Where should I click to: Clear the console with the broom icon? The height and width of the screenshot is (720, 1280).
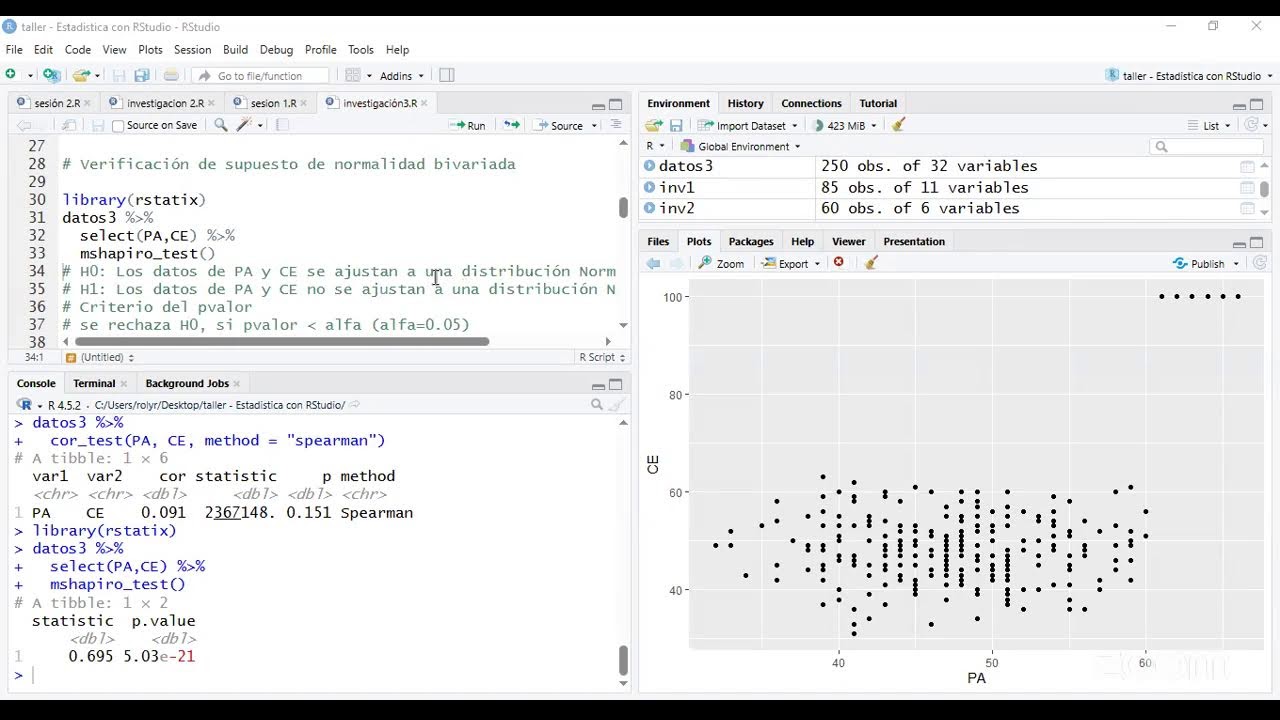point(617,405)
